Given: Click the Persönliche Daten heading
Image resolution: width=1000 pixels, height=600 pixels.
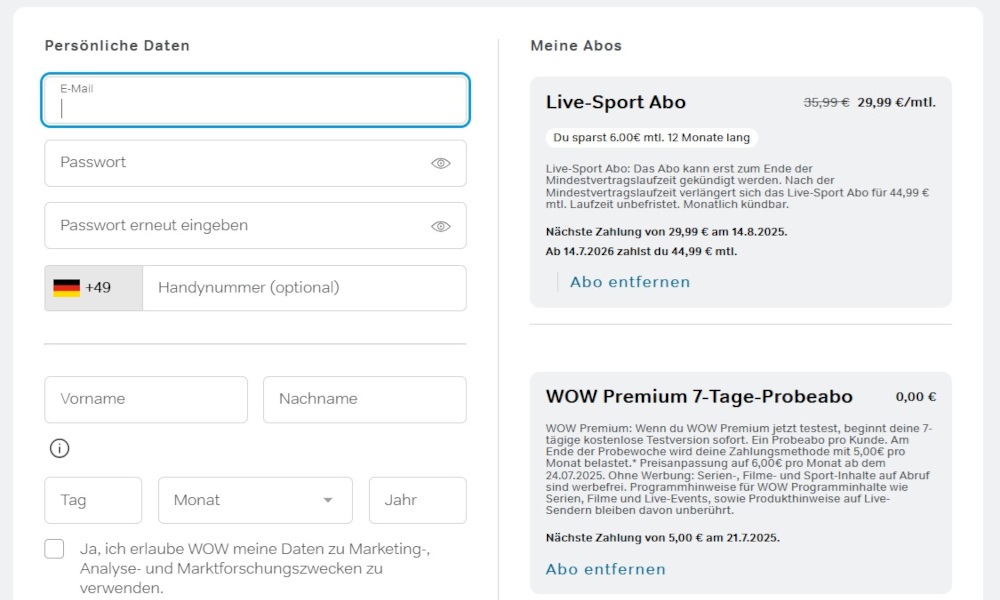Looking at the screenshot, I should tap(117, 46).
